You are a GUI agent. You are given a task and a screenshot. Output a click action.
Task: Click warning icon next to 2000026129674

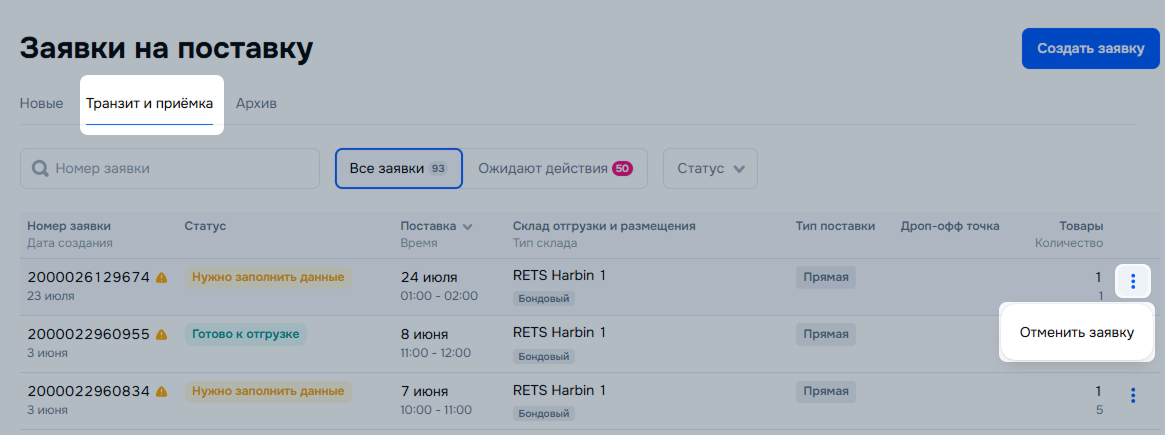point(162,277)
